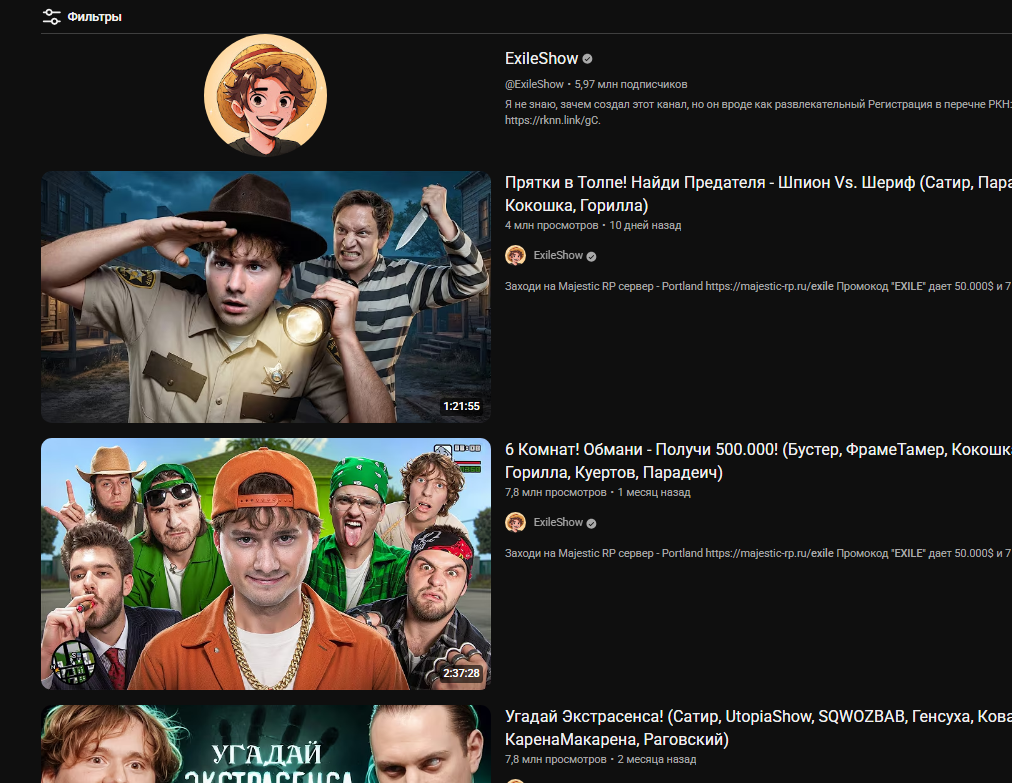
Task: Play the sheriff and spy video thumbnail
Action: [266, 297]
